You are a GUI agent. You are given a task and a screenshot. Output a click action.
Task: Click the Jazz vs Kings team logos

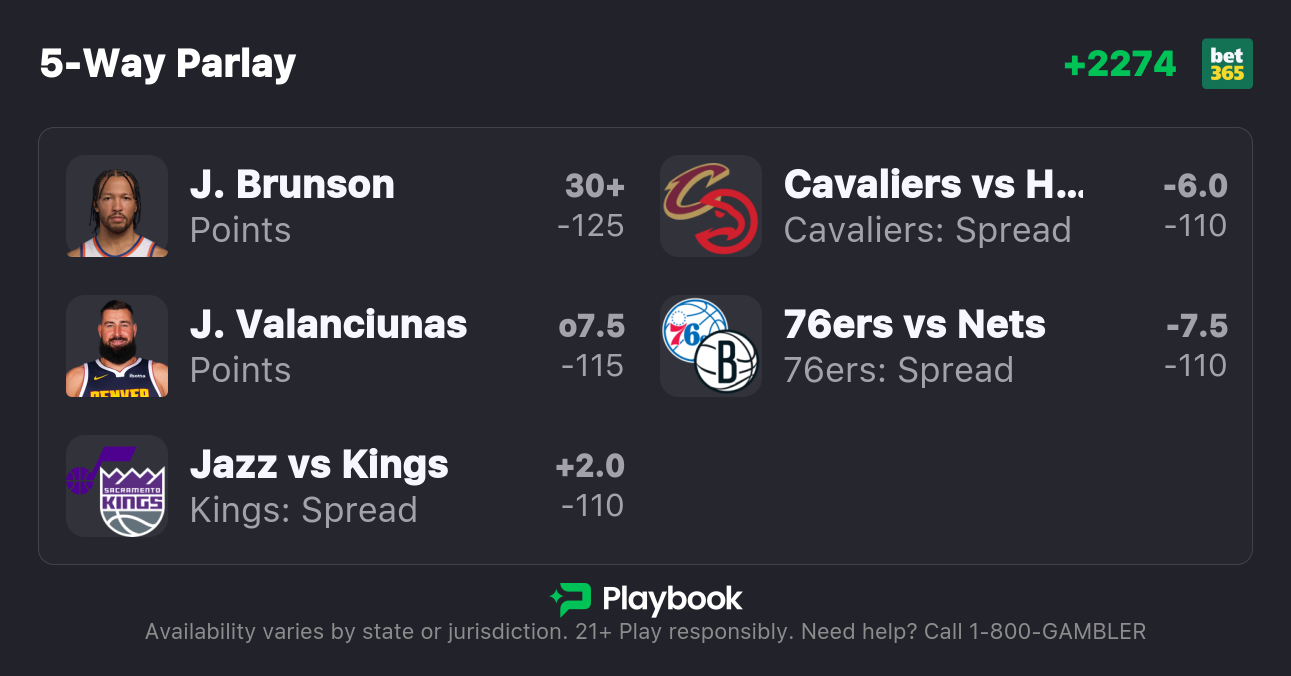117,486
